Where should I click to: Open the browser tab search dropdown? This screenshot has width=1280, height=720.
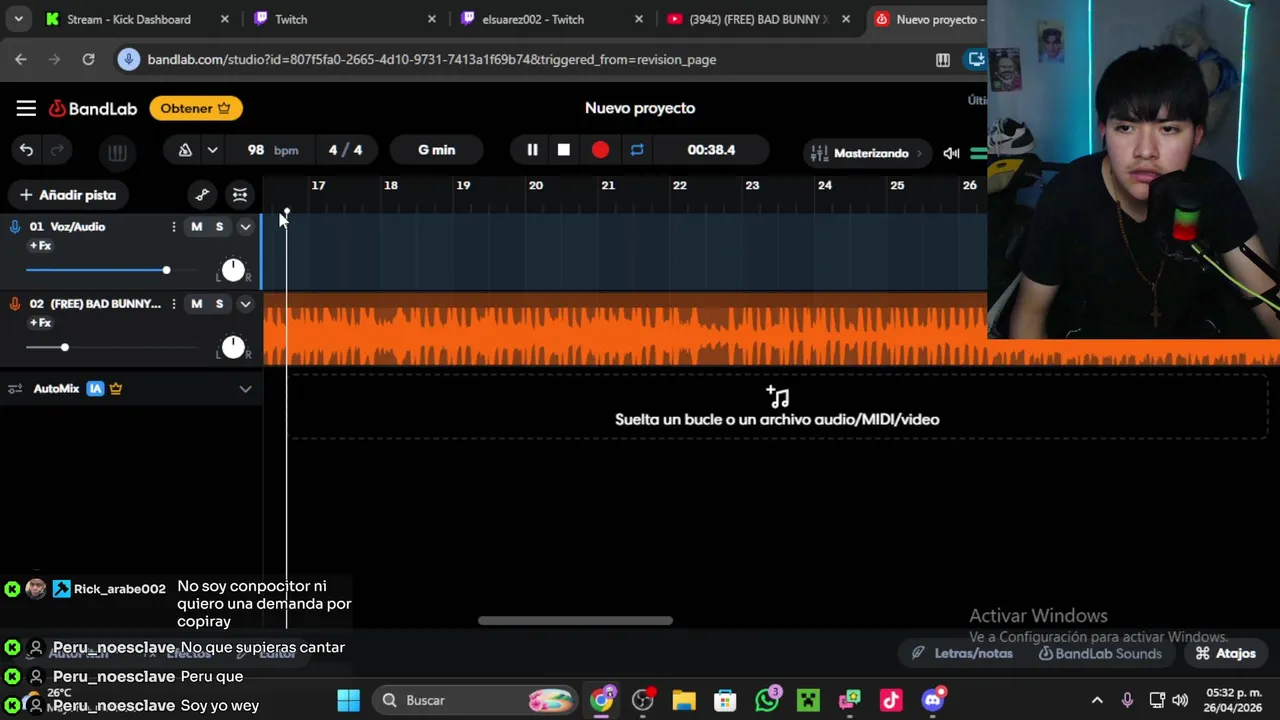[18, 19]
